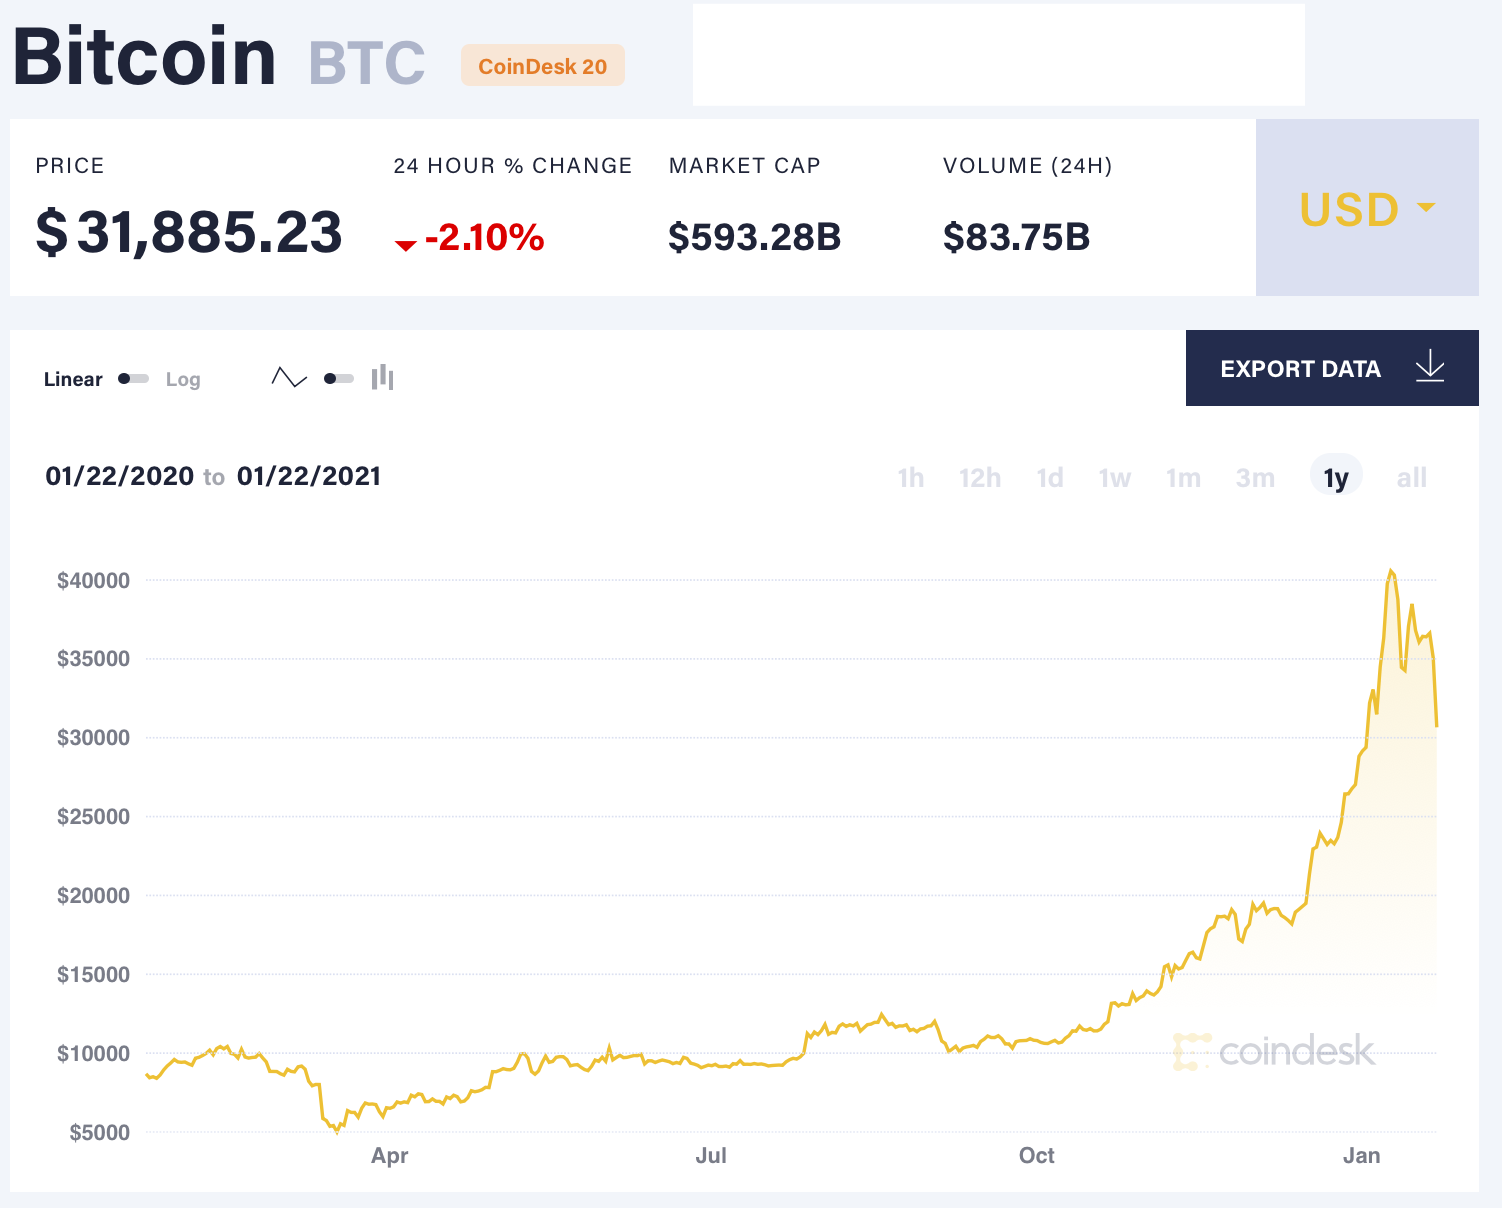The height and width of the screenshot is (1208, 1502).
Task: Click the Bitcoin title link
Action: point(144,55)
